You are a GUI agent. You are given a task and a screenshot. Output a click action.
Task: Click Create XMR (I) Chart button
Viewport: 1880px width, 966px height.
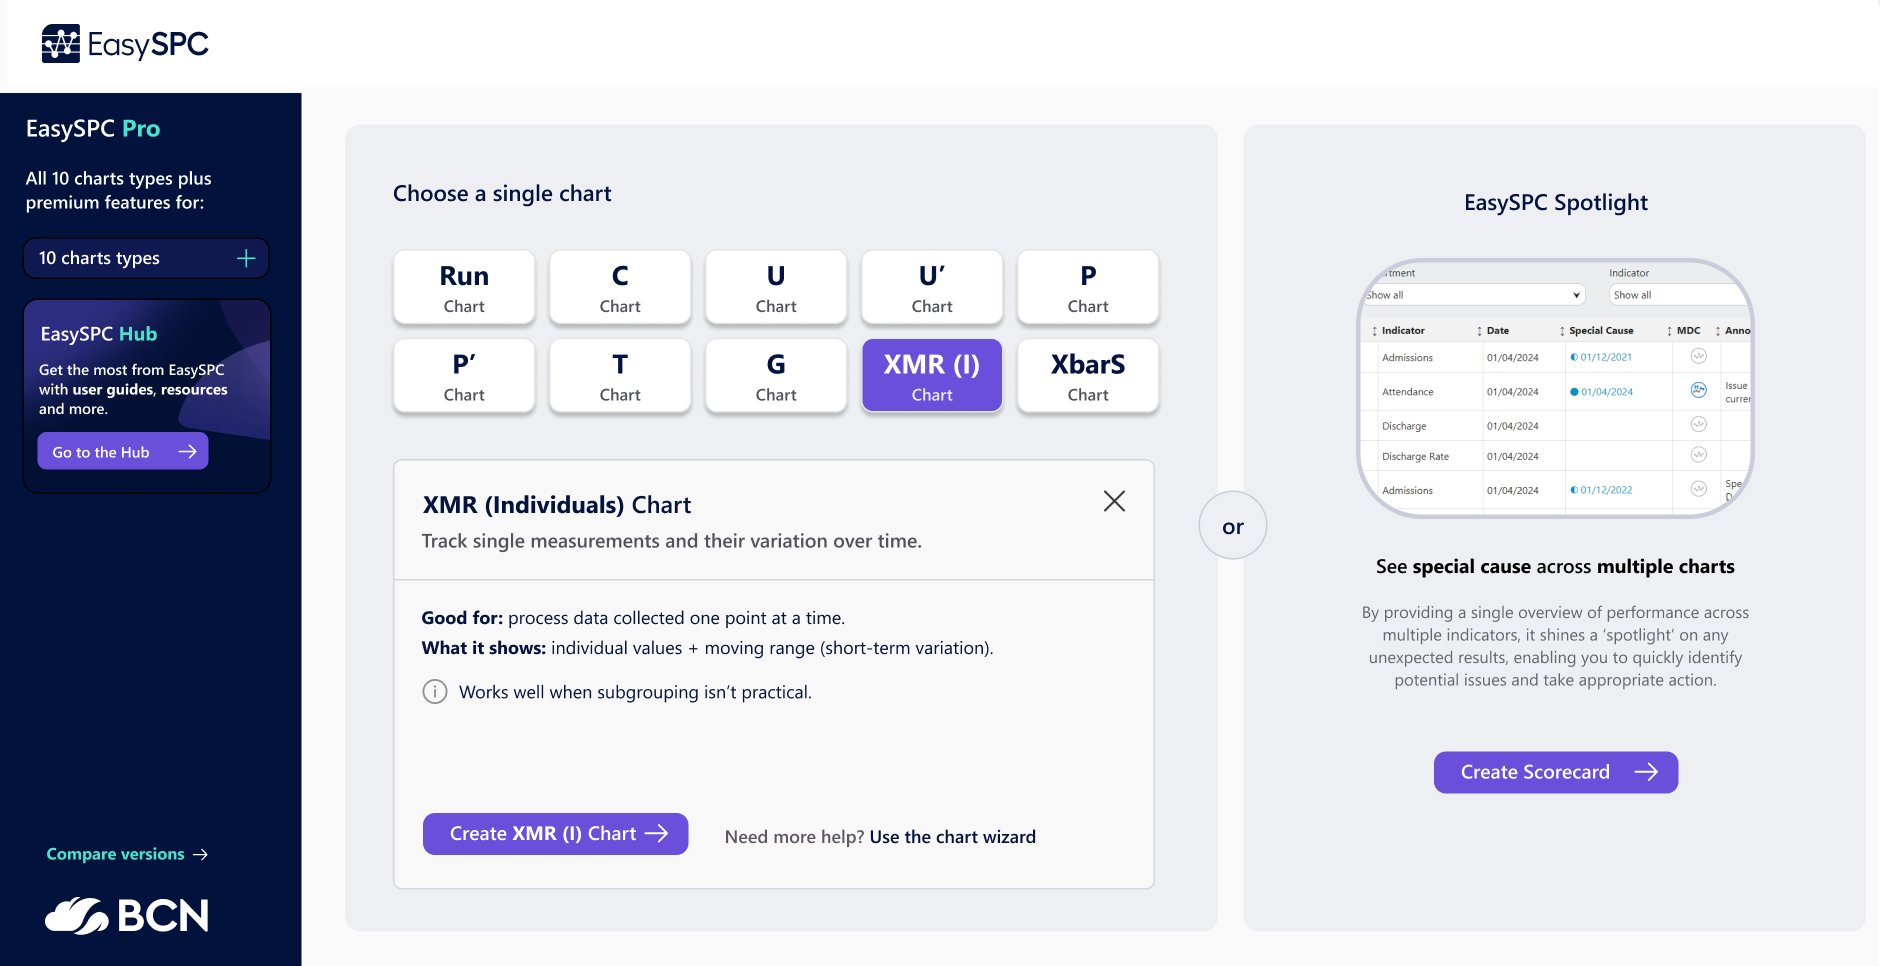[555, 834]
